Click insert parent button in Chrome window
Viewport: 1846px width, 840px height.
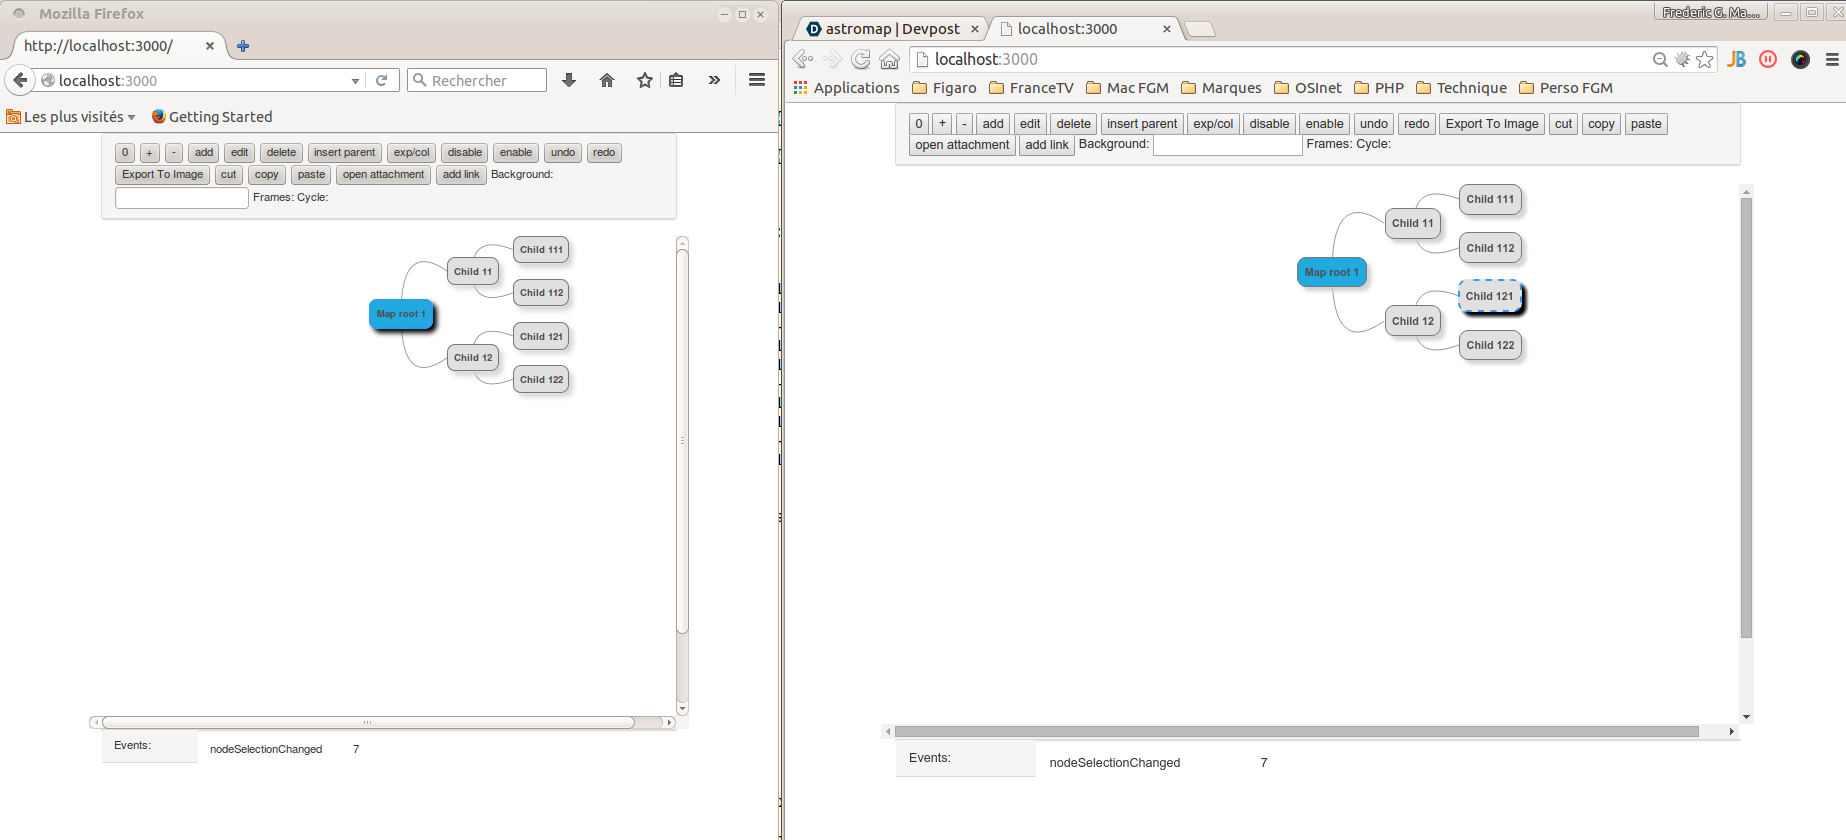[x=1142, y=124]
